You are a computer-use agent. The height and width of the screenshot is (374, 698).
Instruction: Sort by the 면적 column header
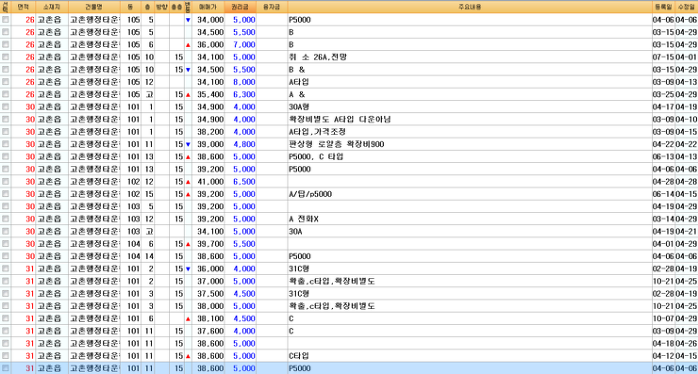coord(23,7)
